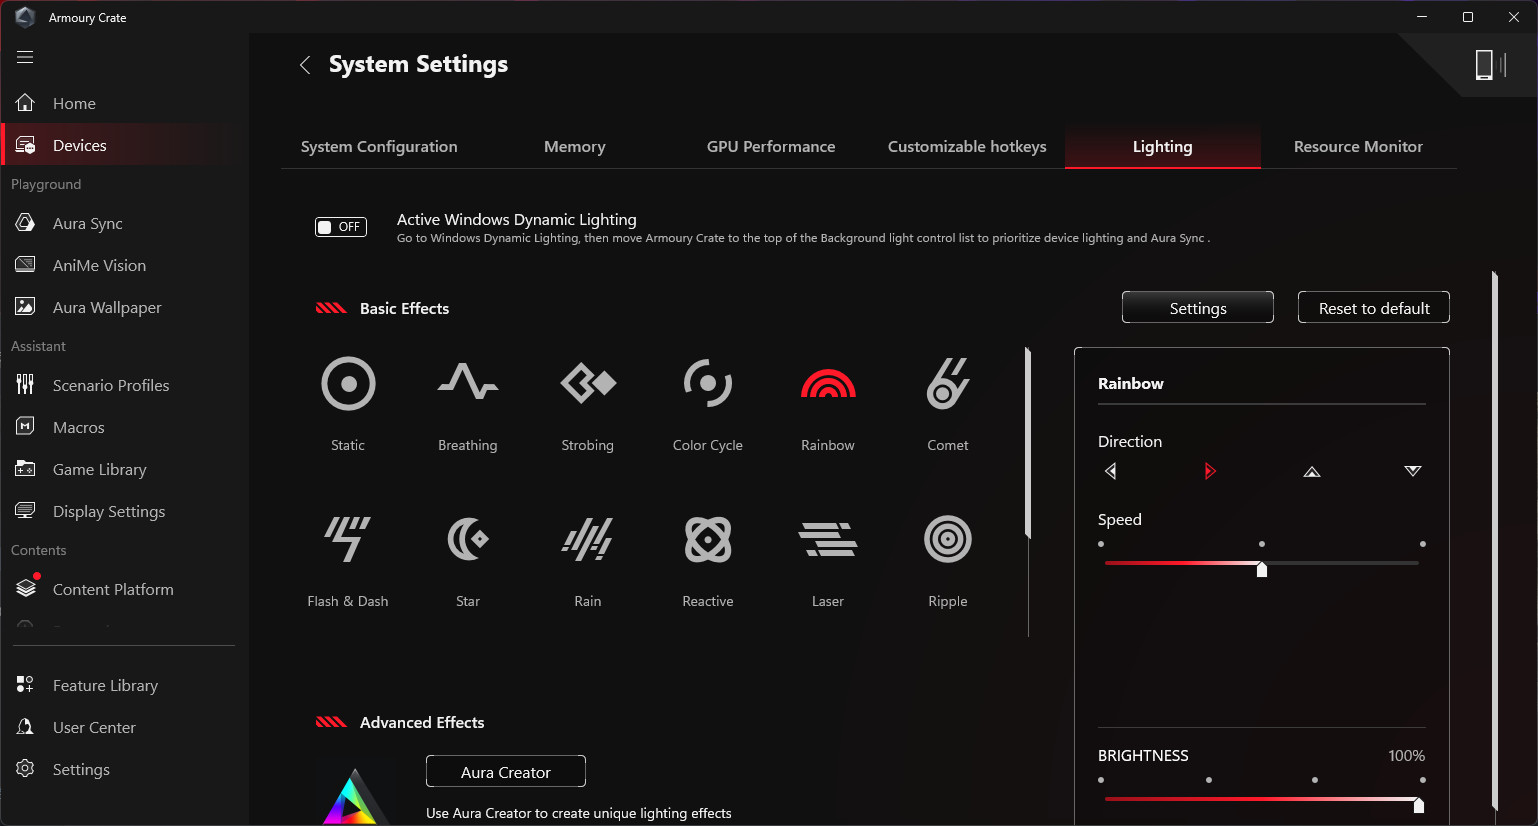
Task: Click the main page vertical scrollbar
Action: [x=1494, y=540]
